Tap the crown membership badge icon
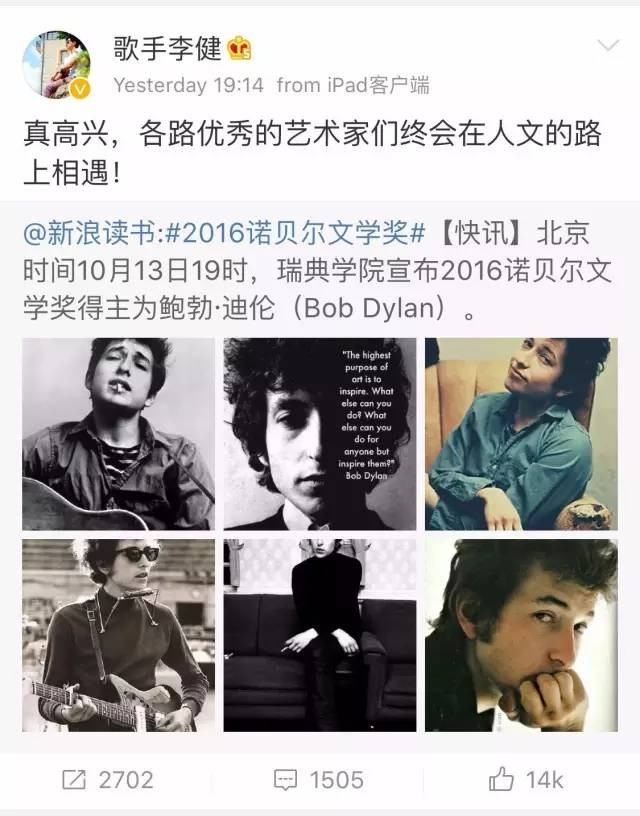This screenshot has height=816, width=640. click(239, 48)
